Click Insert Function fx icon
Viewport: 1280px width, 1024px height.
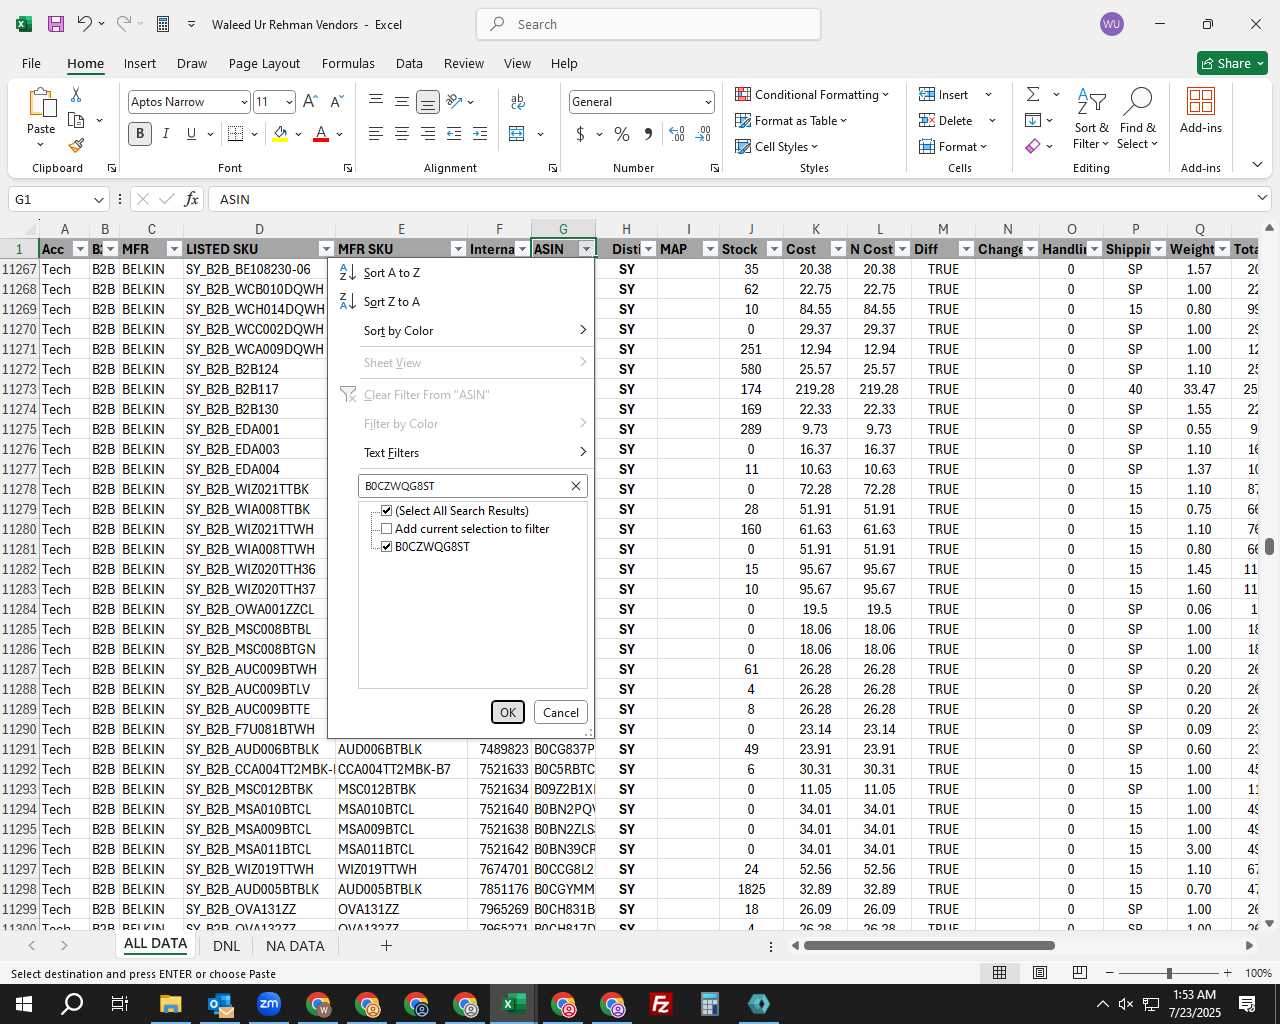point(192,199)
